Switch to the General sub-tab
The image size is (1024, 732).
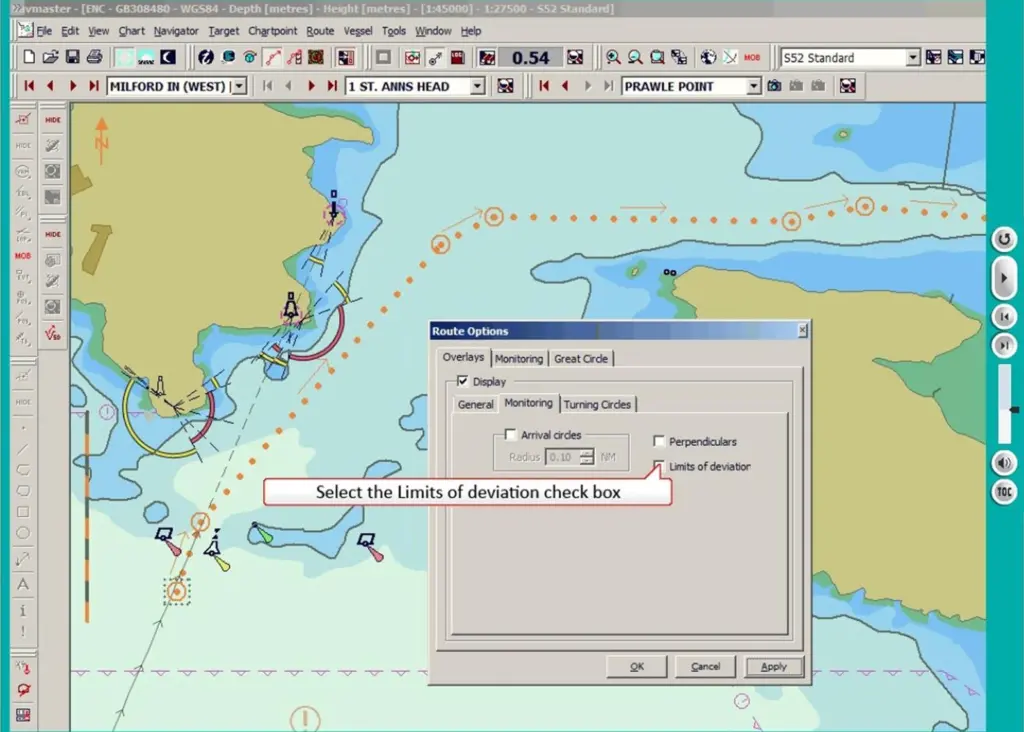tap(475, 404)
